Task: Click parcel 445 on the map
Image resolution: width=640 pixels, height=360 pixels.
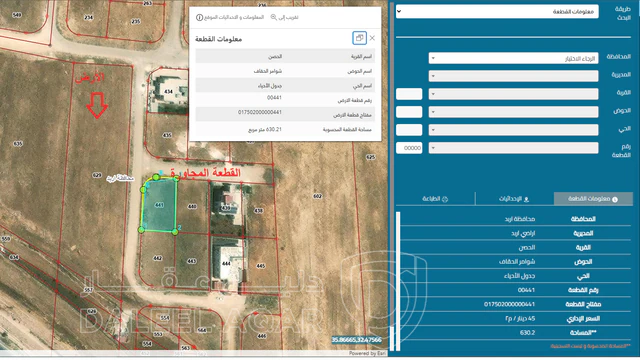Action: pyautogui.click(x=261, y=266)
